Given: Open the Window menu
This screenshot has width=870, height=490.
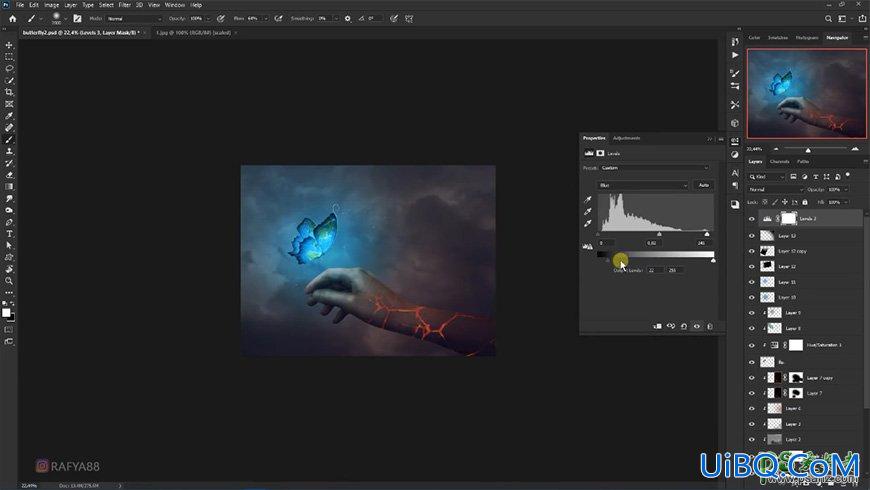Looking at the screenshot, I should click(174, 4).
